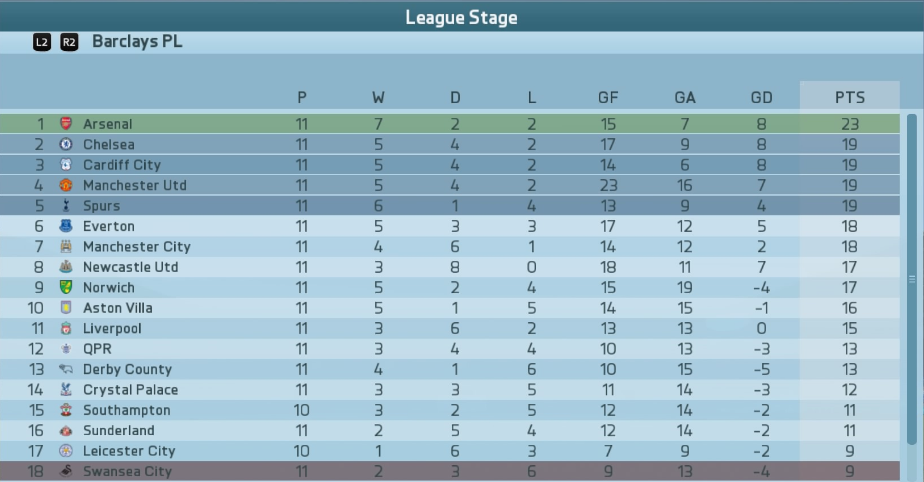Select the Newcastle Utd table row
The width and height of the screenshot is (924, 482).
(450, 267)
